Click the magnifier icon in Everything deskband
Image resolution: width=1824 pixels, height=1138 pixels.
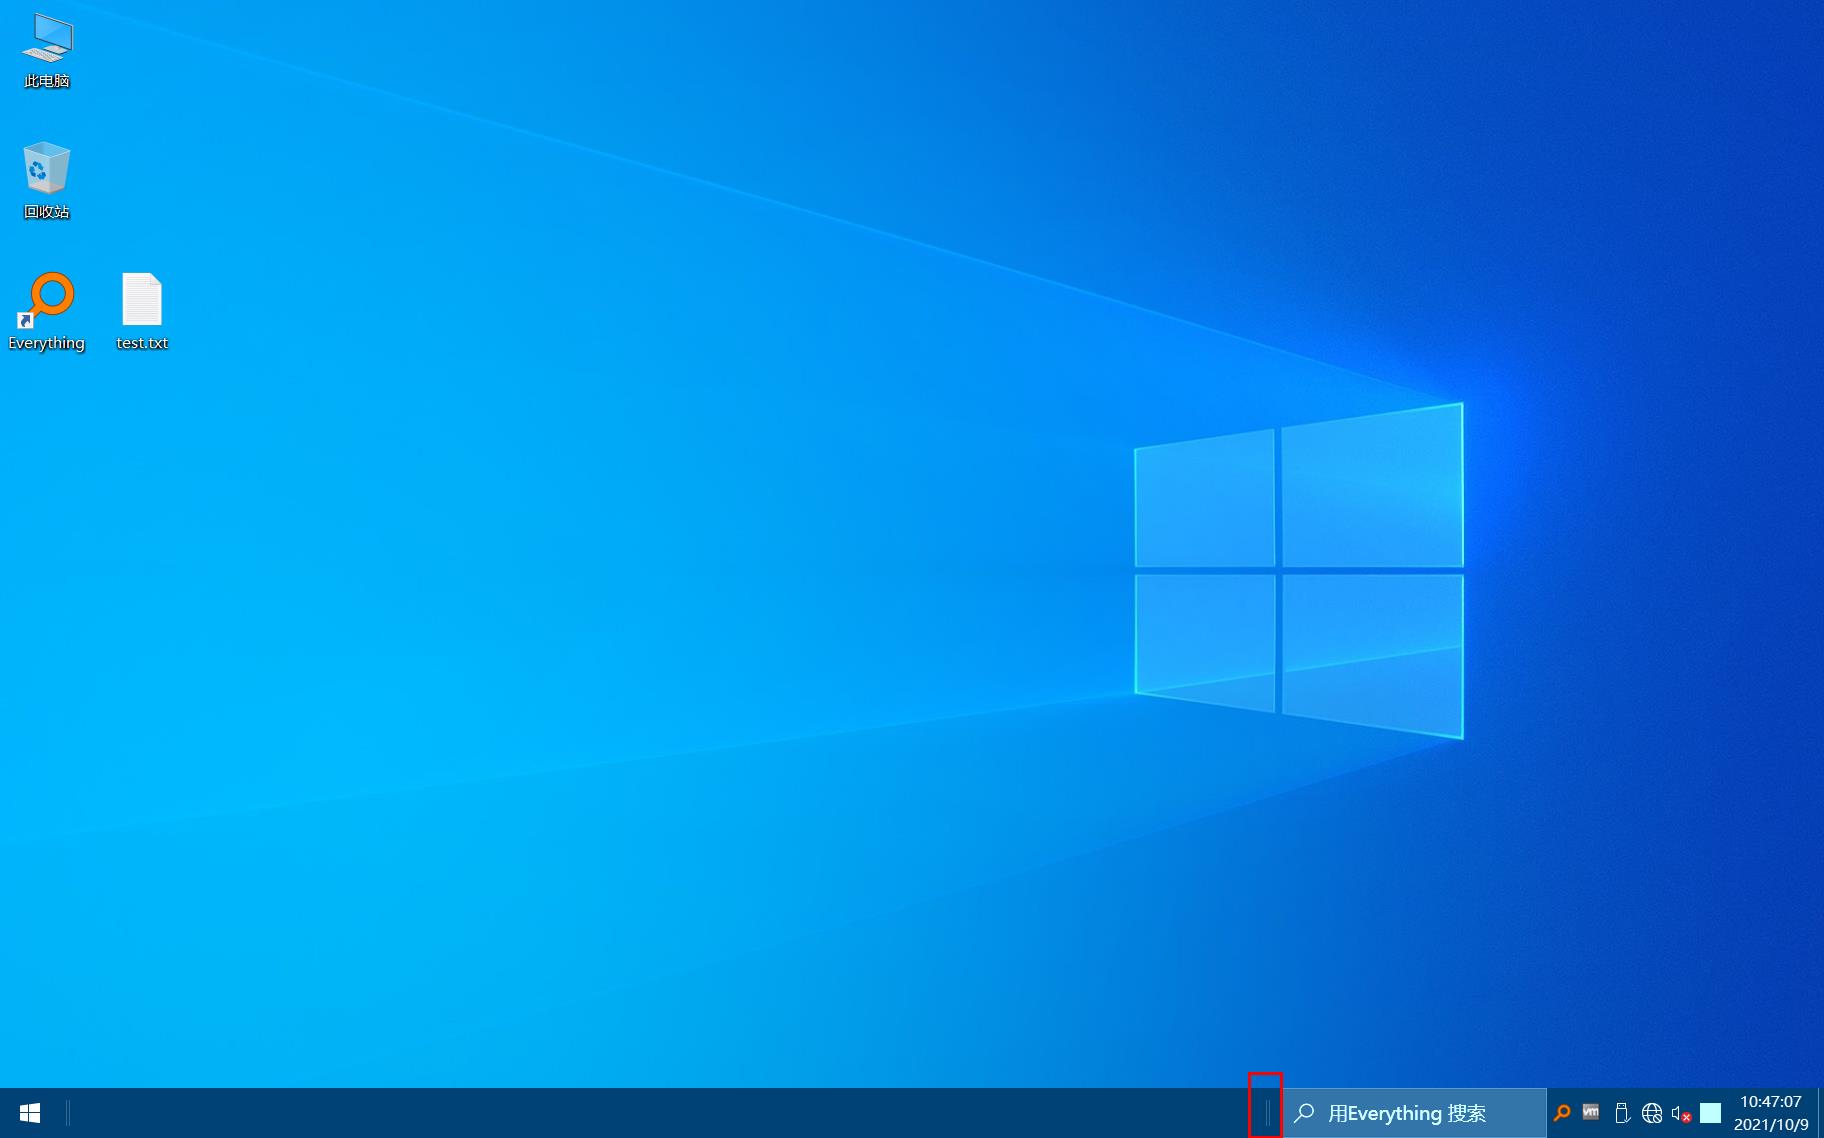coord(1304,1113)
